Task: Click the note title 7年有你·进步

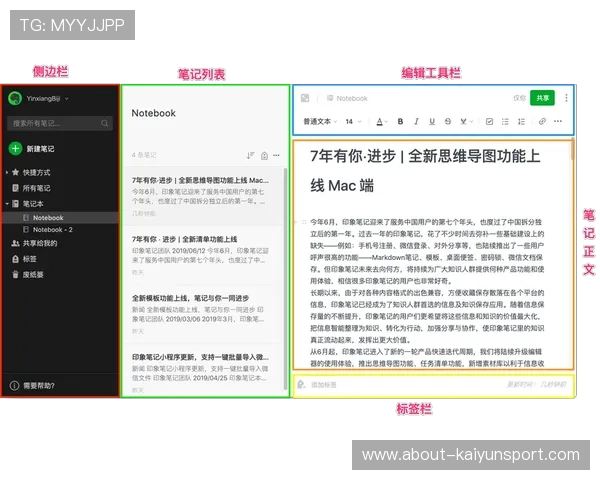Action: (x=425, y=171)
